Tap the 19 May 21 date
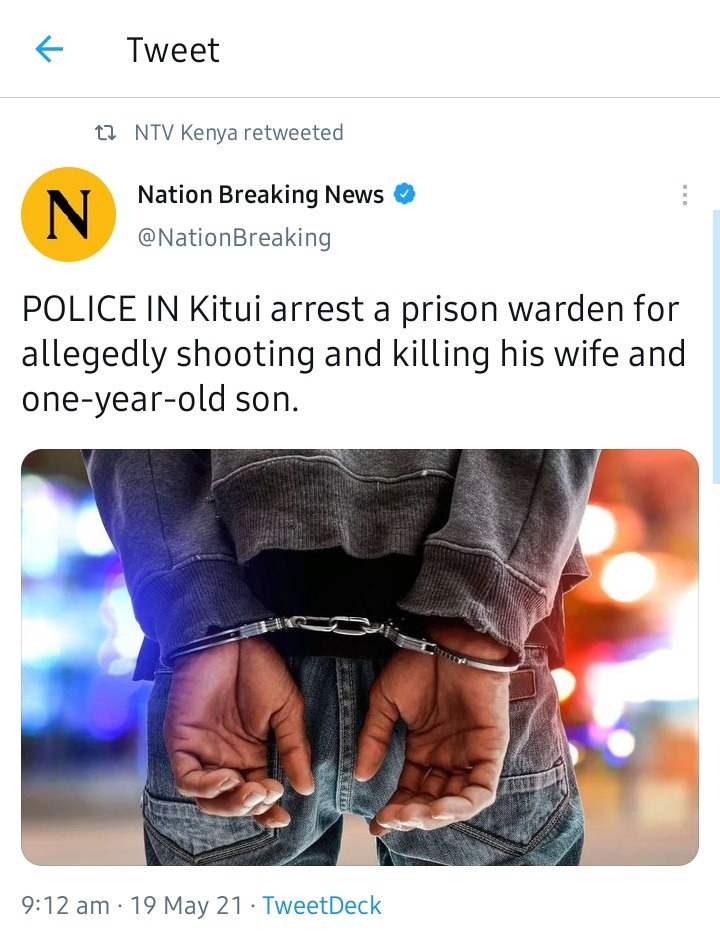Image resolution: width=720 pixels, height=940 pixels. point(186,905)
